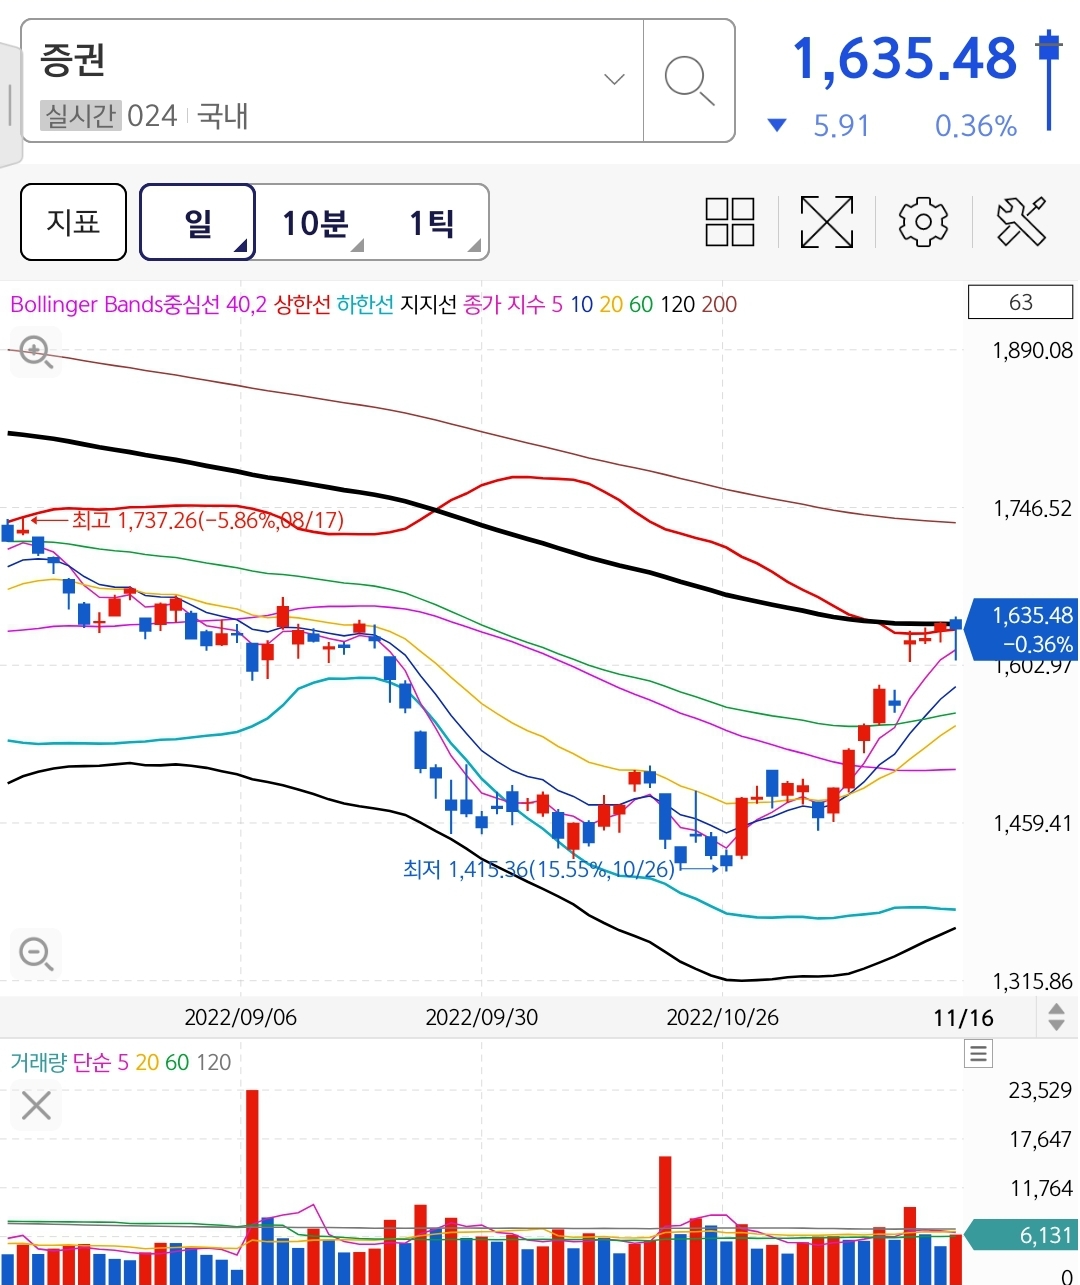Open the 10분 interval submenu corner arrow
The width and height of the screenshot is (1080, 1285).
(x=358, y=246)
